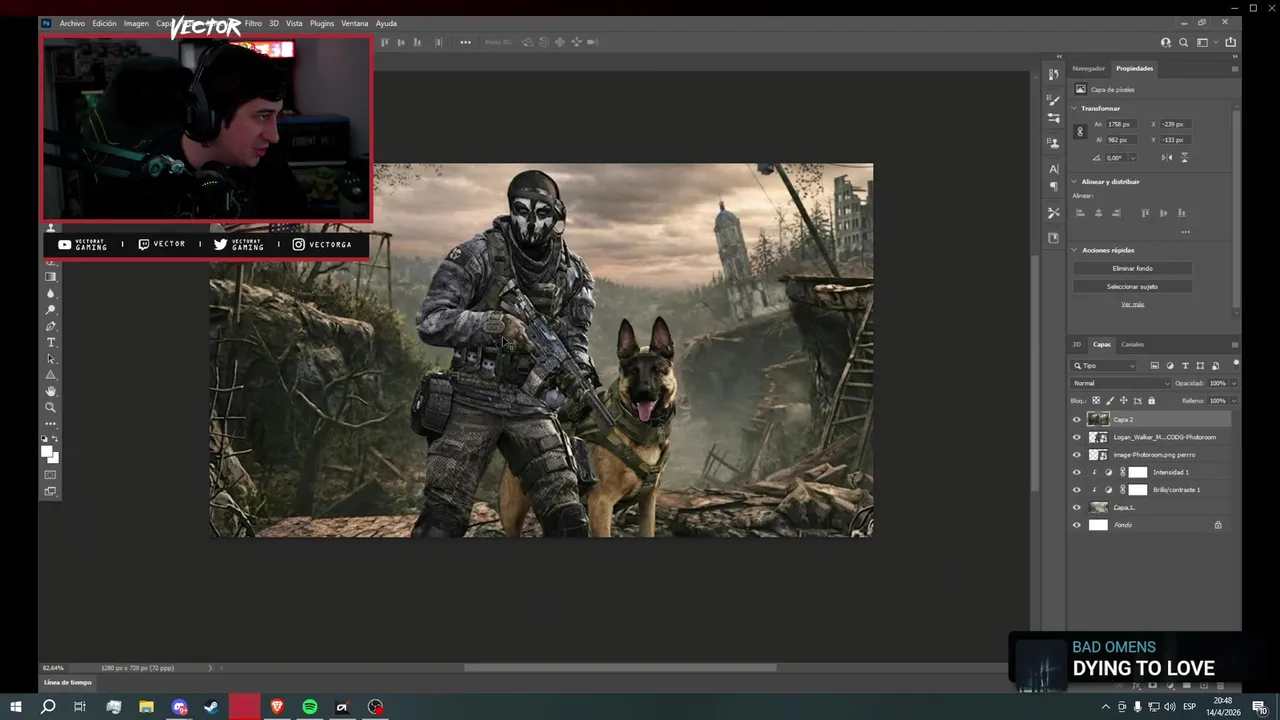The height and width of the screenshot is (720, 1280).
Task: Select the Shape (triangle) tool
Action: point(51,374)
